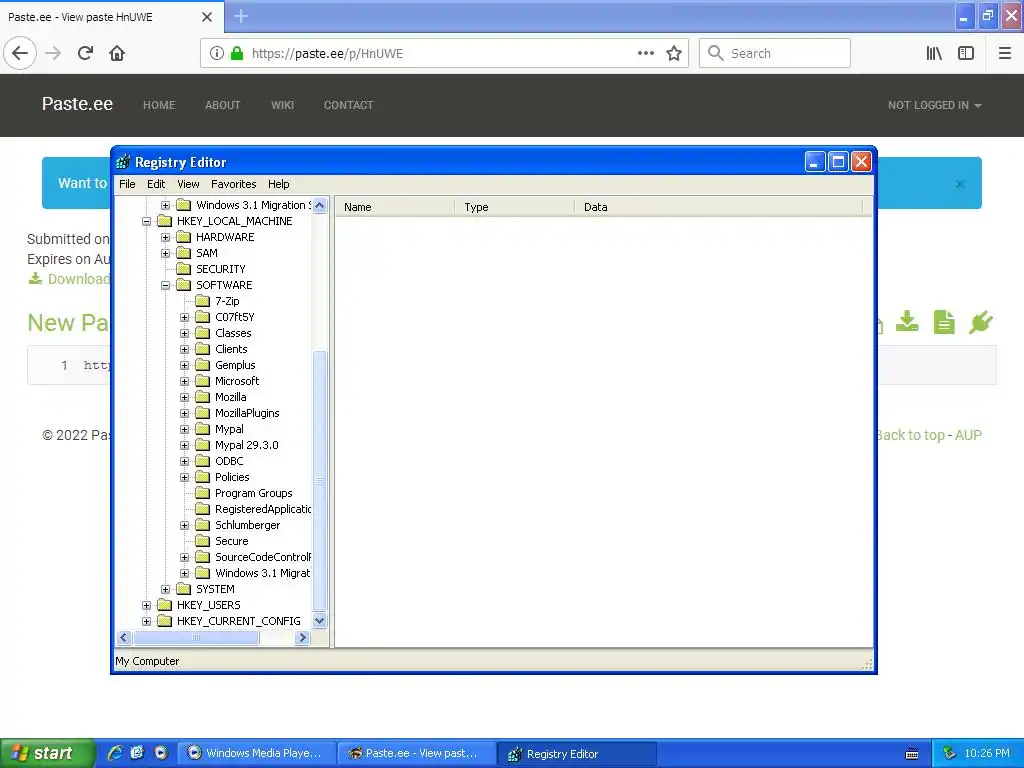Click ABOUT in Paste.ee navigation
Viewport: 1024px width, 768px height.
[x=223, y=105]
